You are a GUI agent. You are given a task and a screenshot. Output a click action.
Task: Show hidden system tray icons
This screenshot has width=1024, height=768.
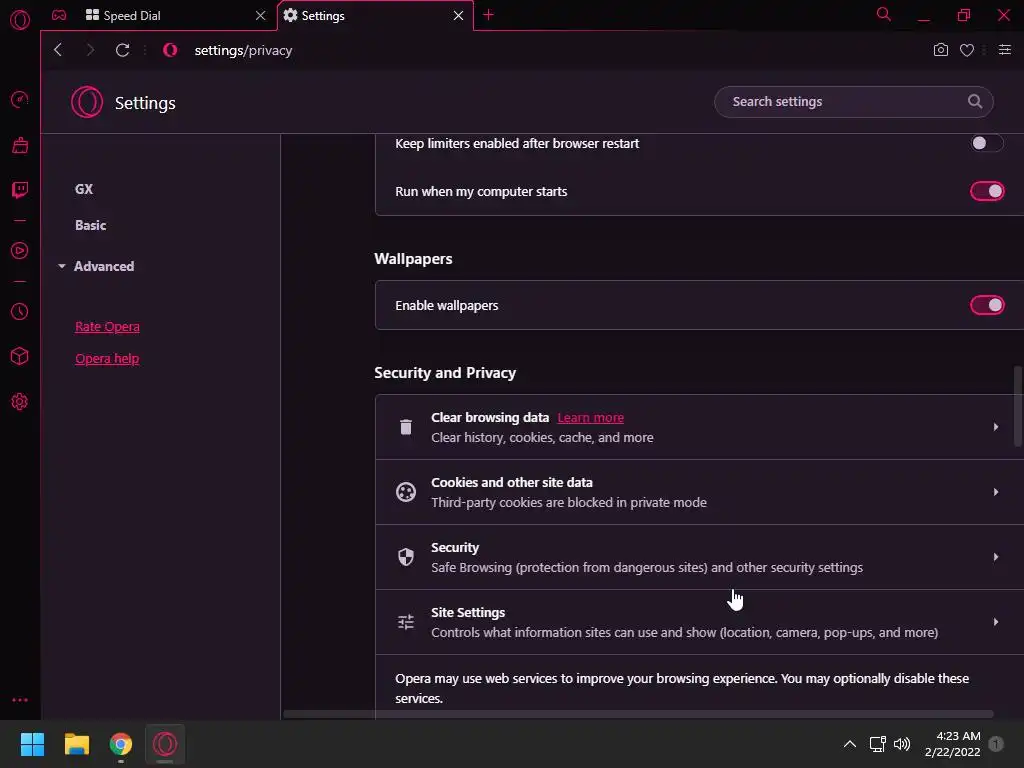pyautogui.click(x=850, y=744)
